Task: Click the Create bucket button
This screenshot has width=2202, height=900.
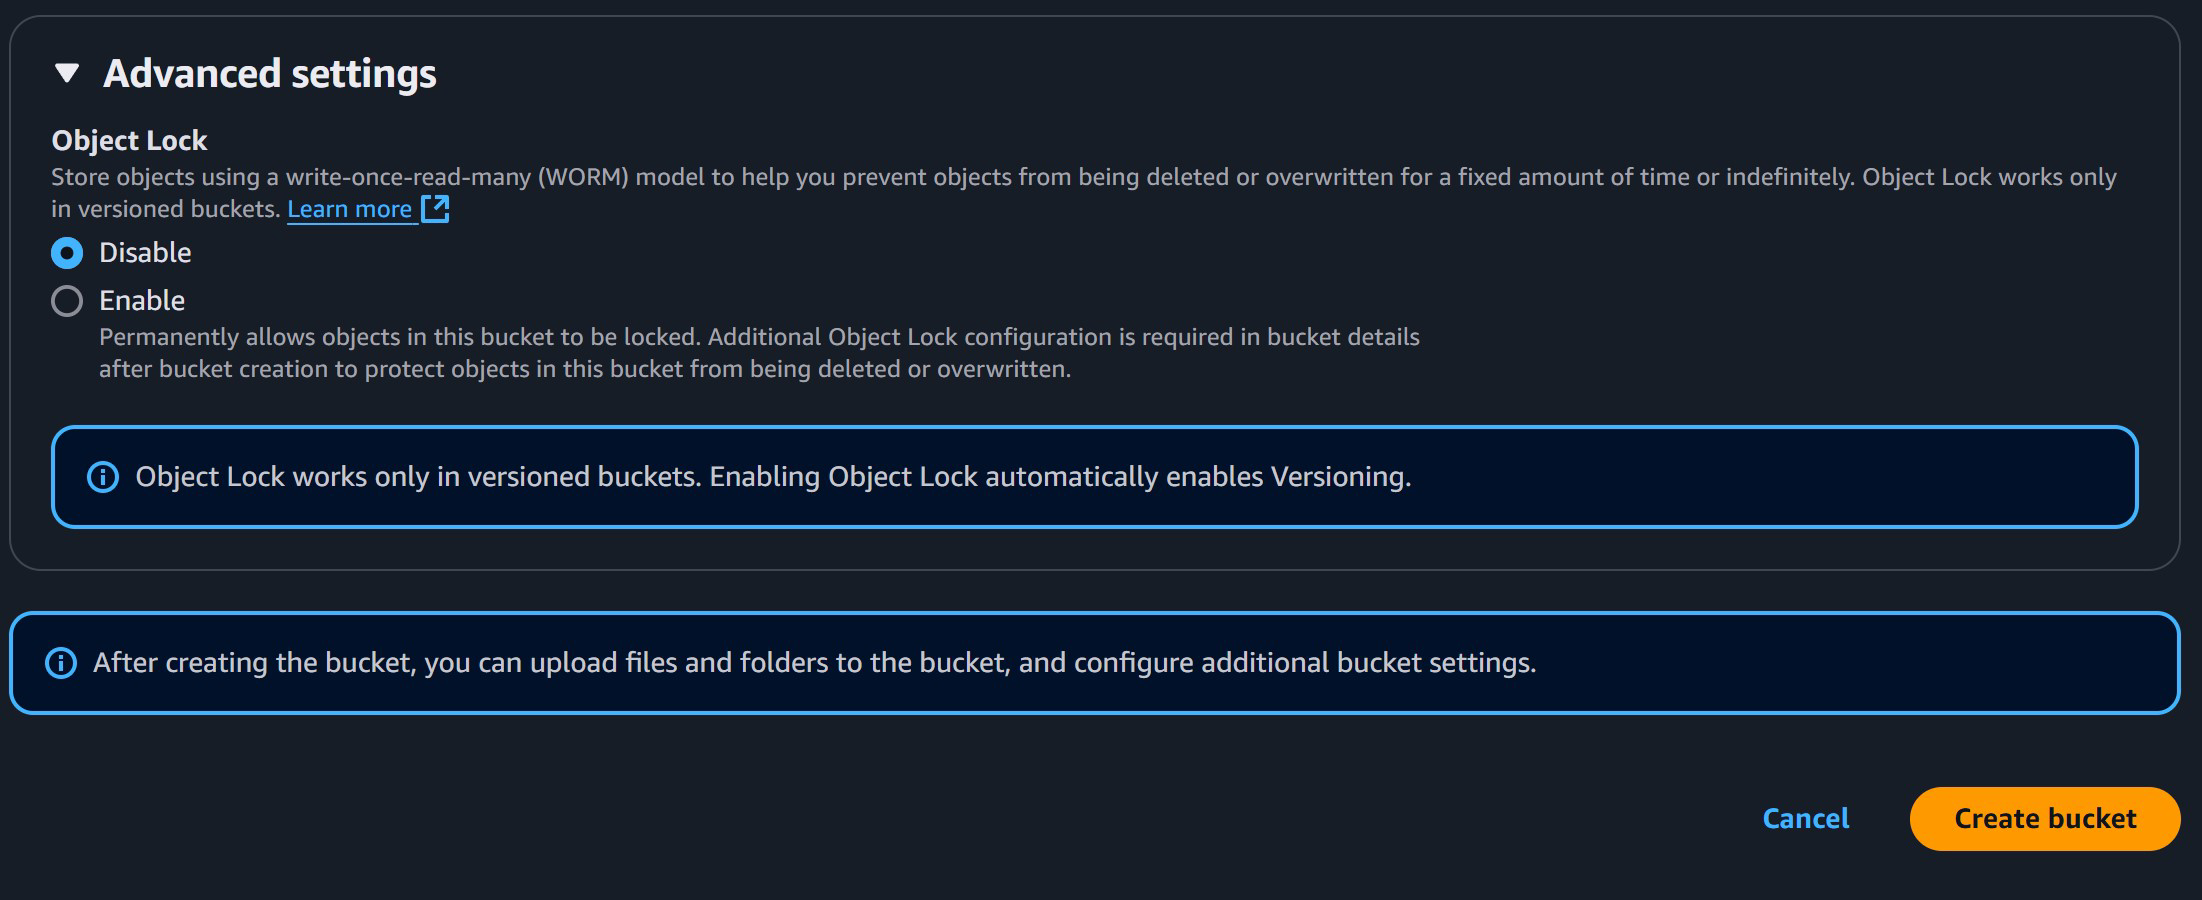Action: pyautogui.click(x=2044, y=819)
